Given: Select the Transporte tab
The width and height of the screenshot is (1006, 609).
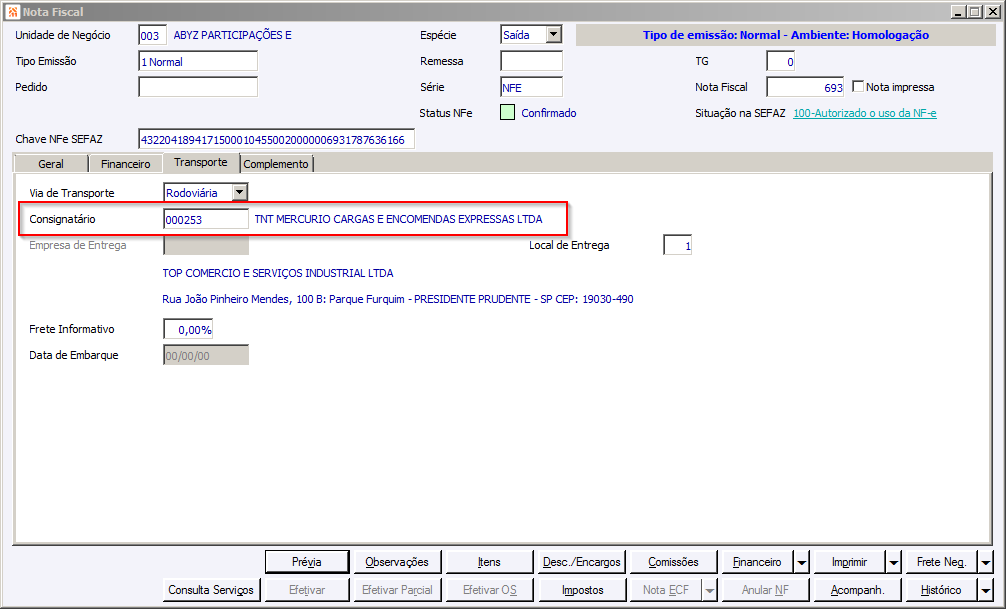Looking at the screenshot, I should tap(201, 162).
